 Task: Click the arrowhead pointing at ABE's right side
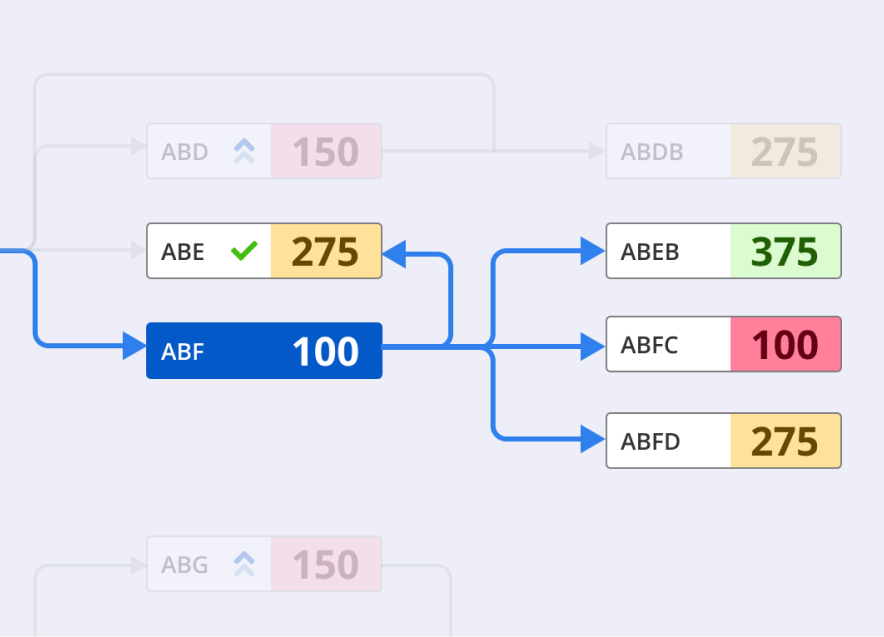395,253
